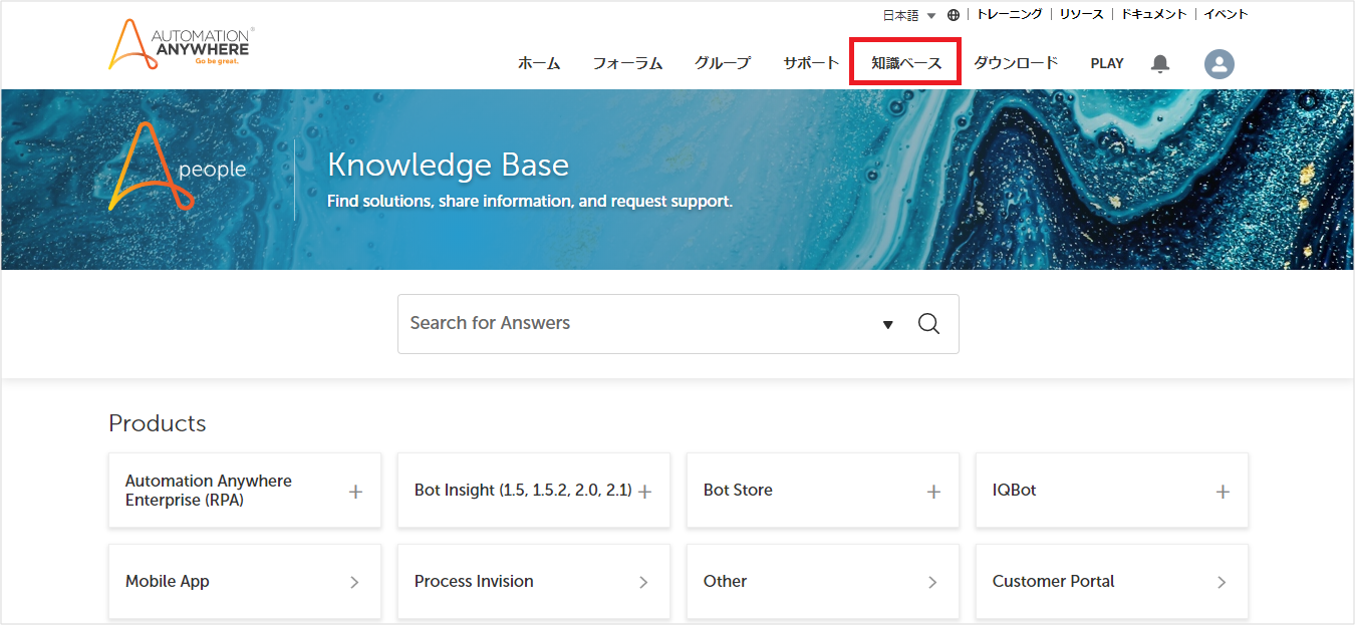Click the Process Invision label

point(474,581)
